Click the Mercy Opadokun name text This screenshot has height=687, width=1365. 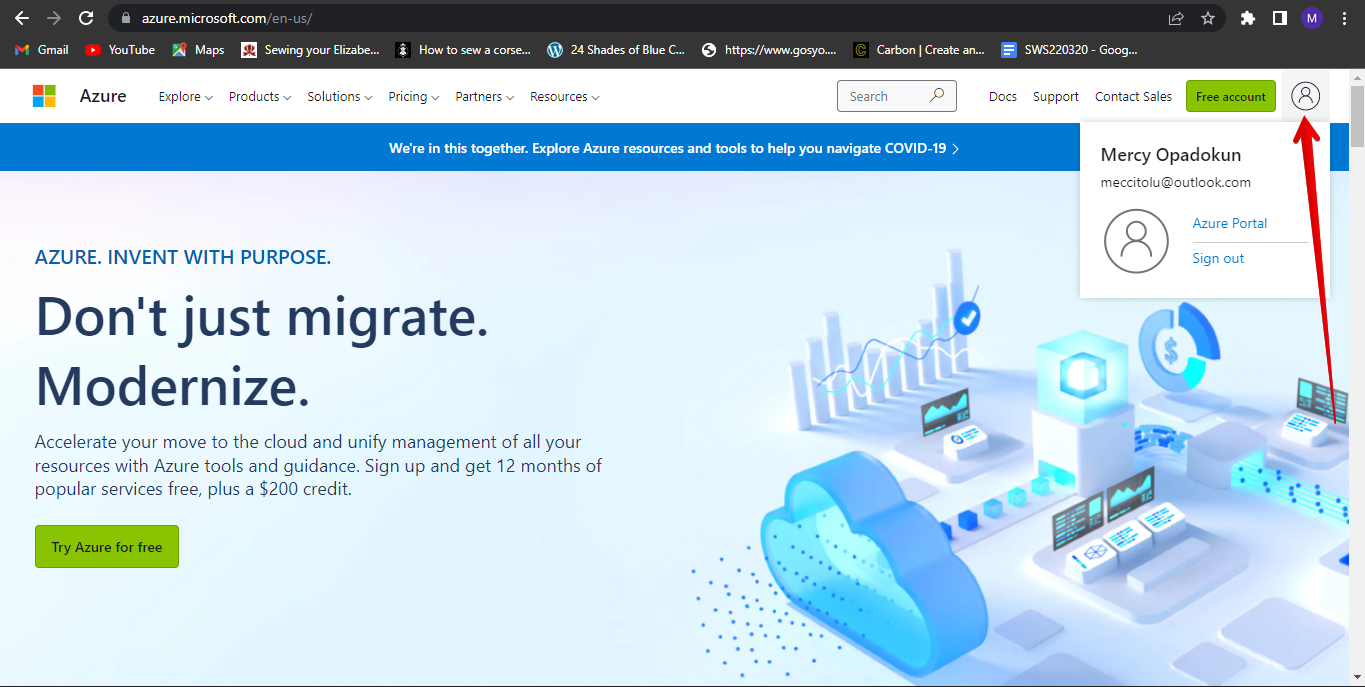[x=1171, y=155]
